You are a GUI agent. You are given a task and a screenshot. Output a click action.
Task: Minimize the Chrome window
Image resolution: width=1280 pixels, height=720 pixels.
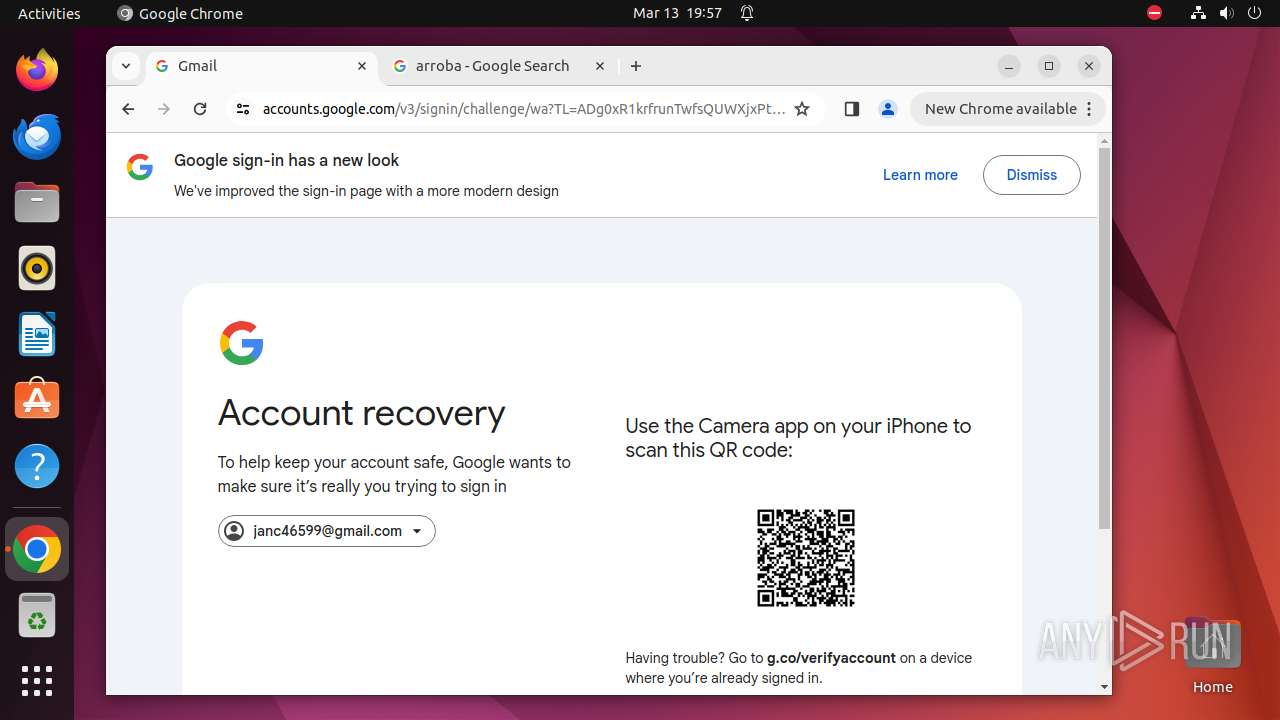click(1009, 66)
